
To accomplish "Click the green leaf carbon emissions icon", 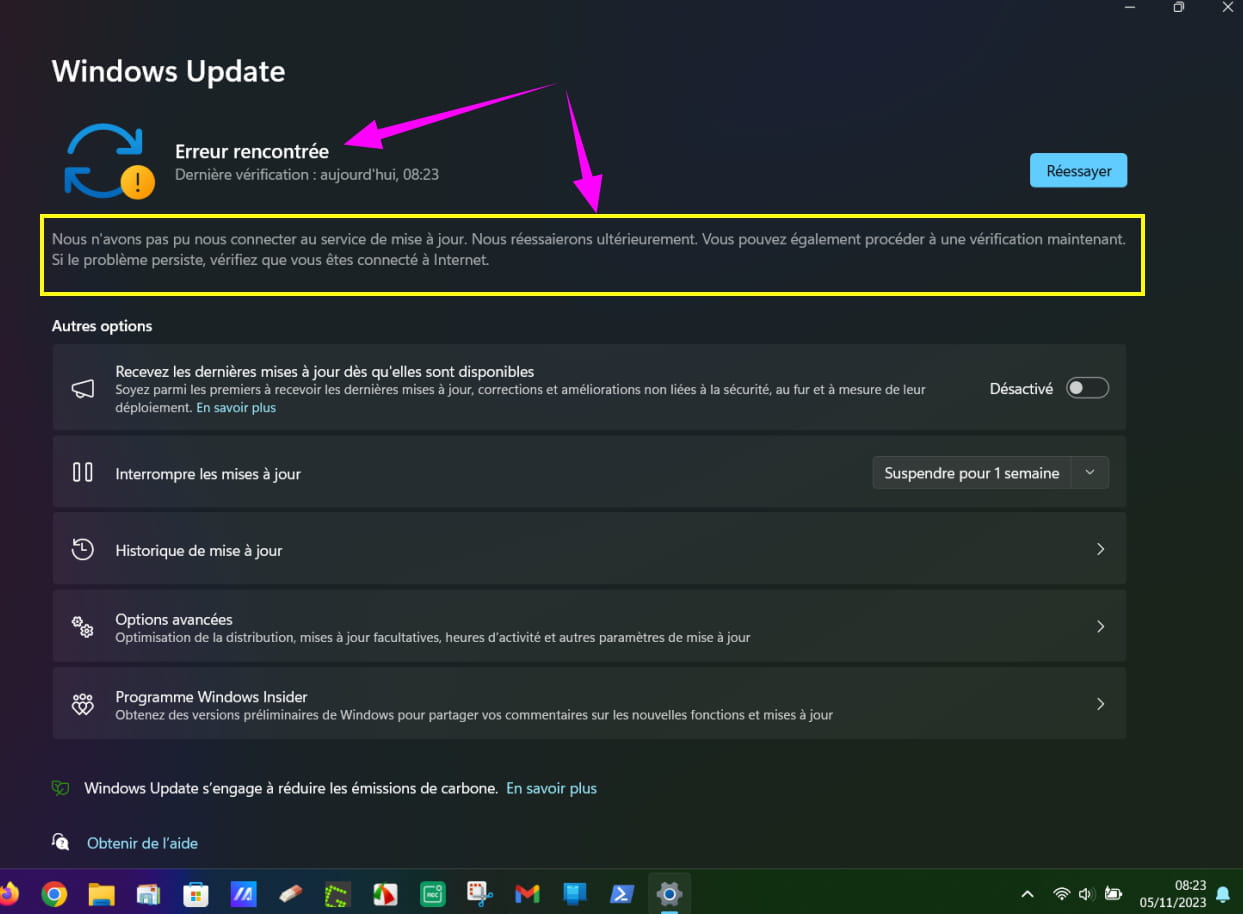I will pos(61,788).
